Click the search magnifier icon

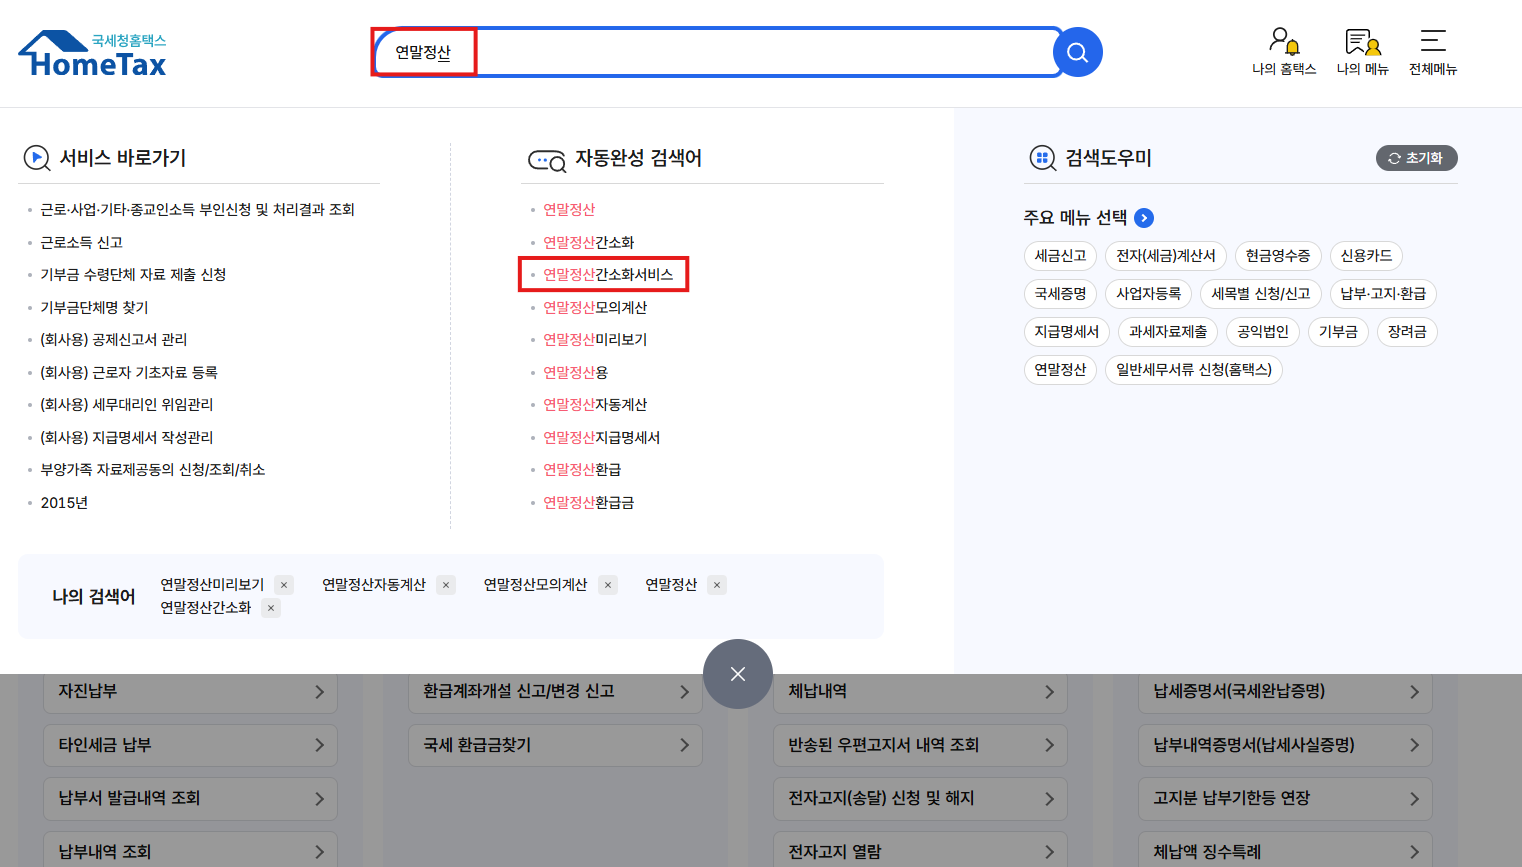click(x=1077, y=52)
